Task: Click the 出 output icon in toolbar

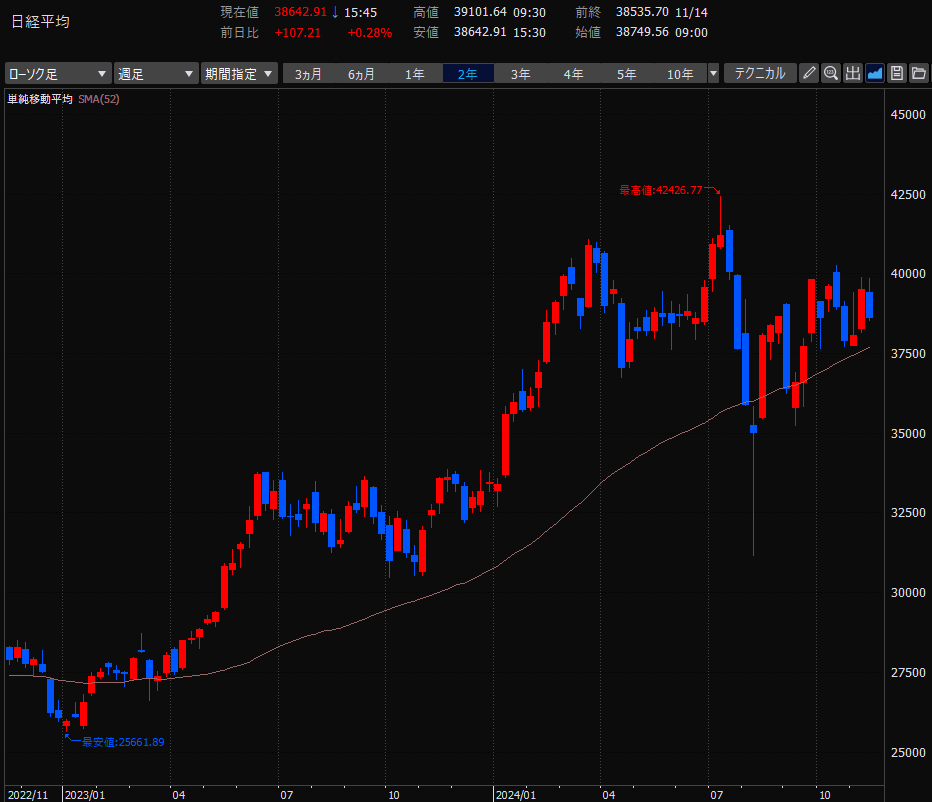Action: 853,73
